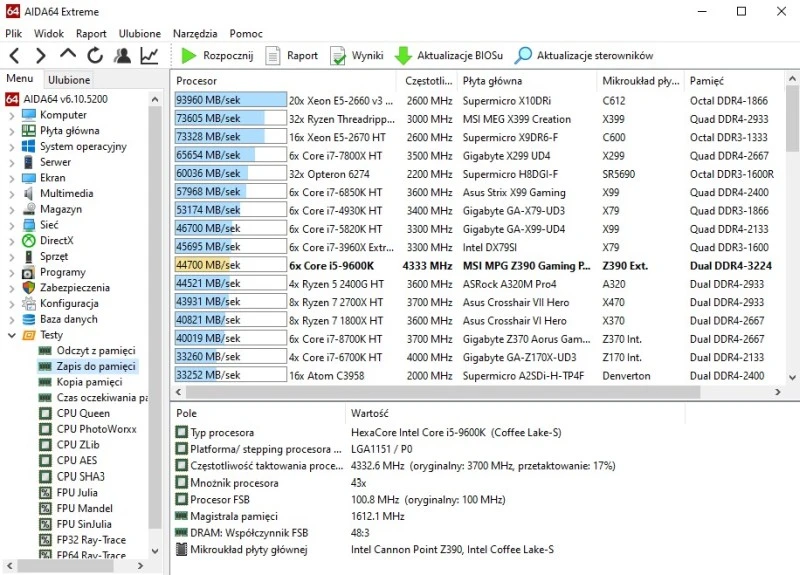Expand the Multimedia tree node
This screenshot has width=800, height=575.
click(x=12, y=194)
